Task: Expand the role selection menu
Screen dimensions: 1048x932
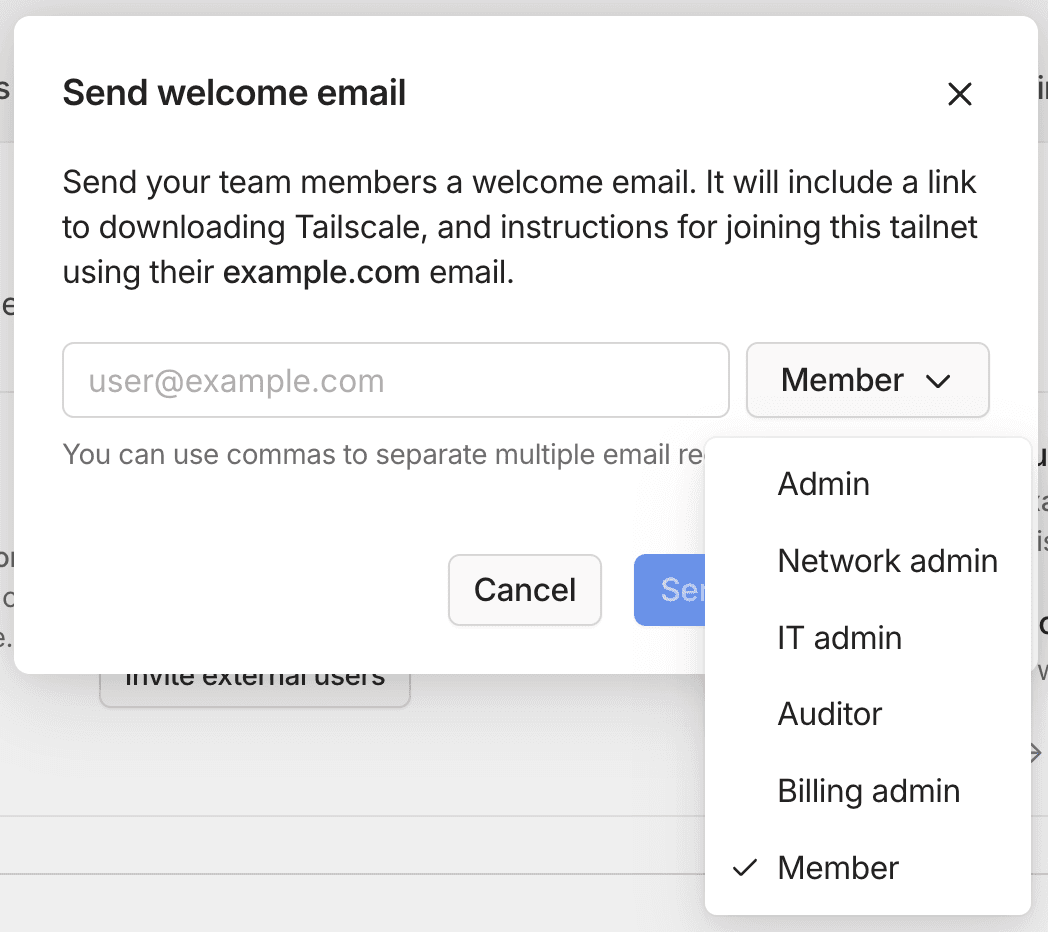Action: point(867,380)
